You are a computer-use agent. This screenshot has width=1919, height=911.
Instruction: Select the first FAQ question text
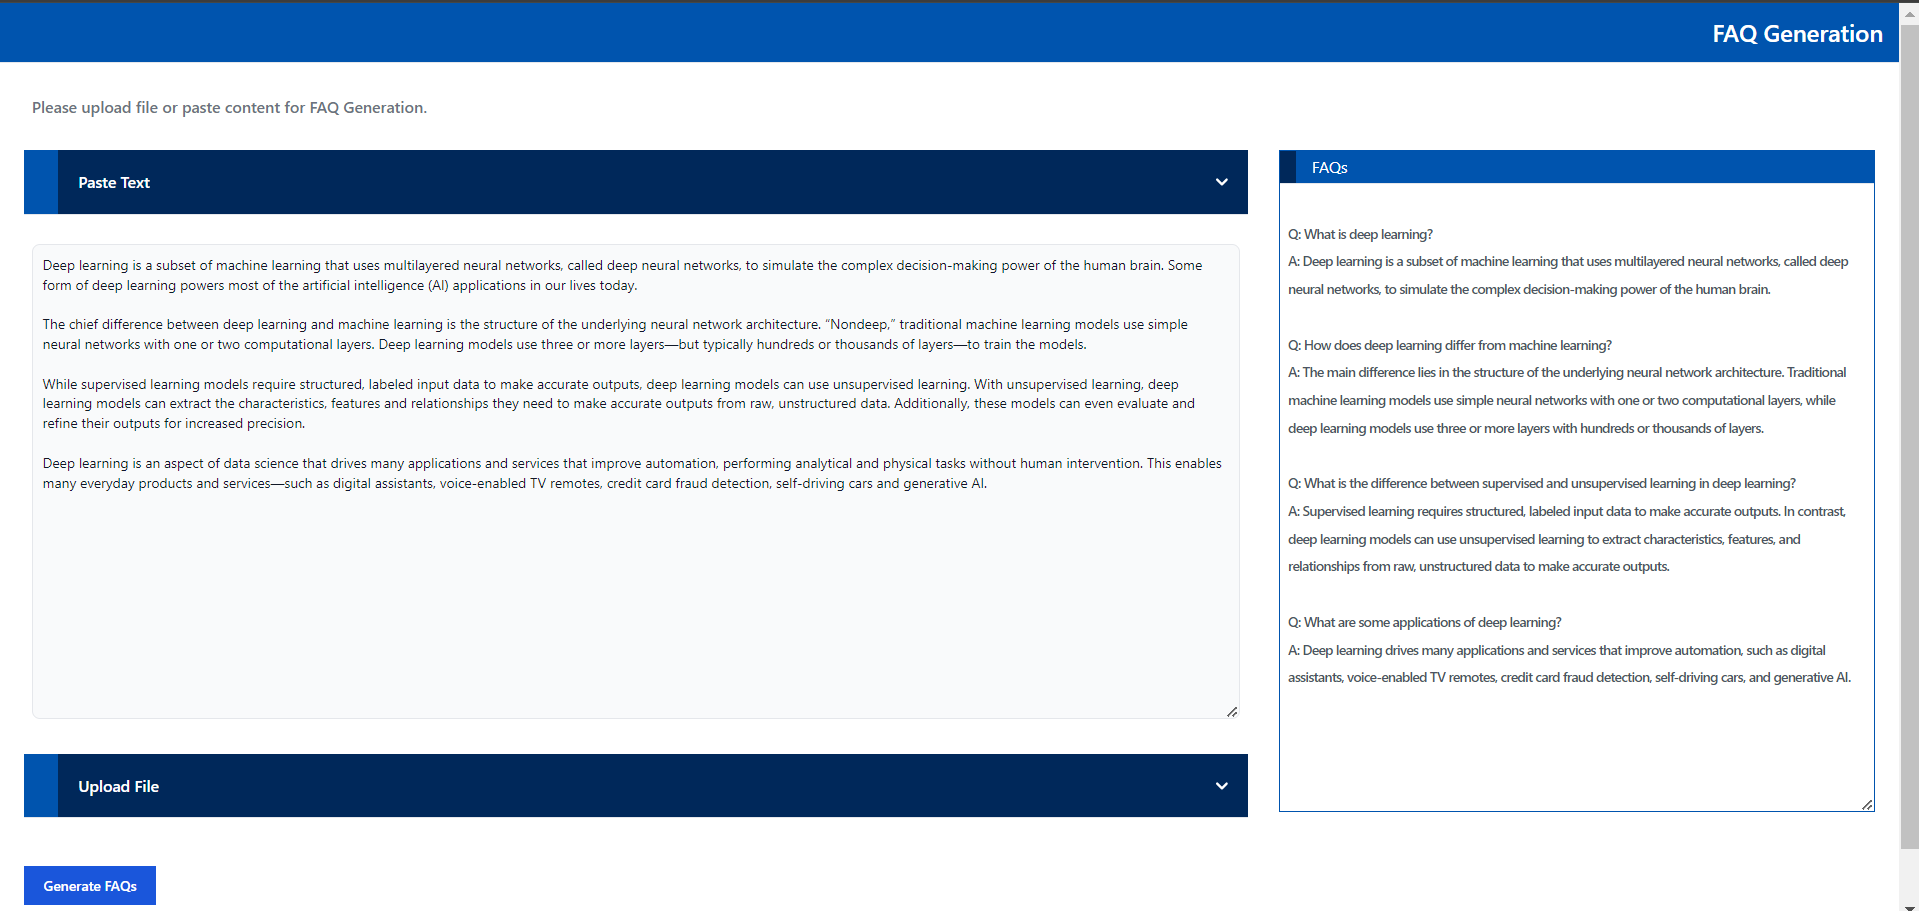pyautogui.click(x=1360, y=233)
